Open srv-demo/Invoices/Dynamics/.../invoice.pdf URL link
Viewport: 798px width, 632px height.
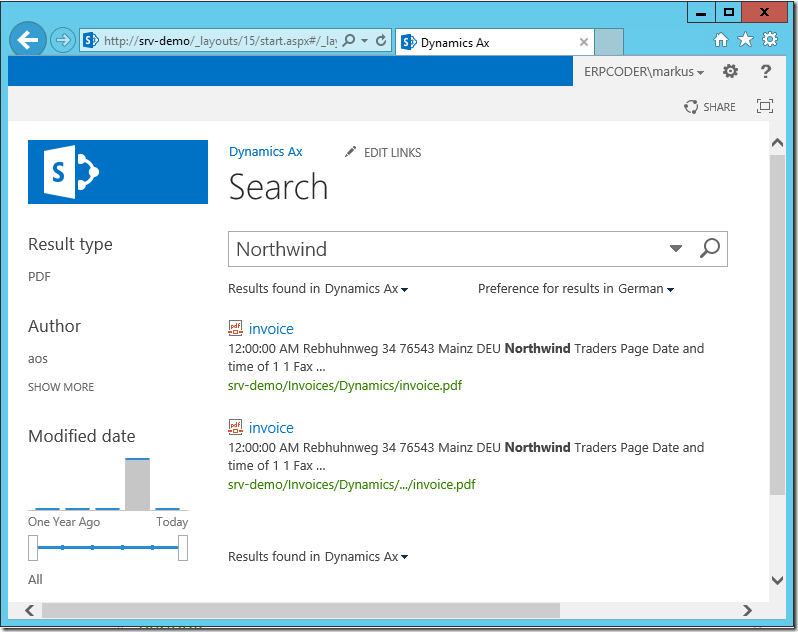pos(352,484)
